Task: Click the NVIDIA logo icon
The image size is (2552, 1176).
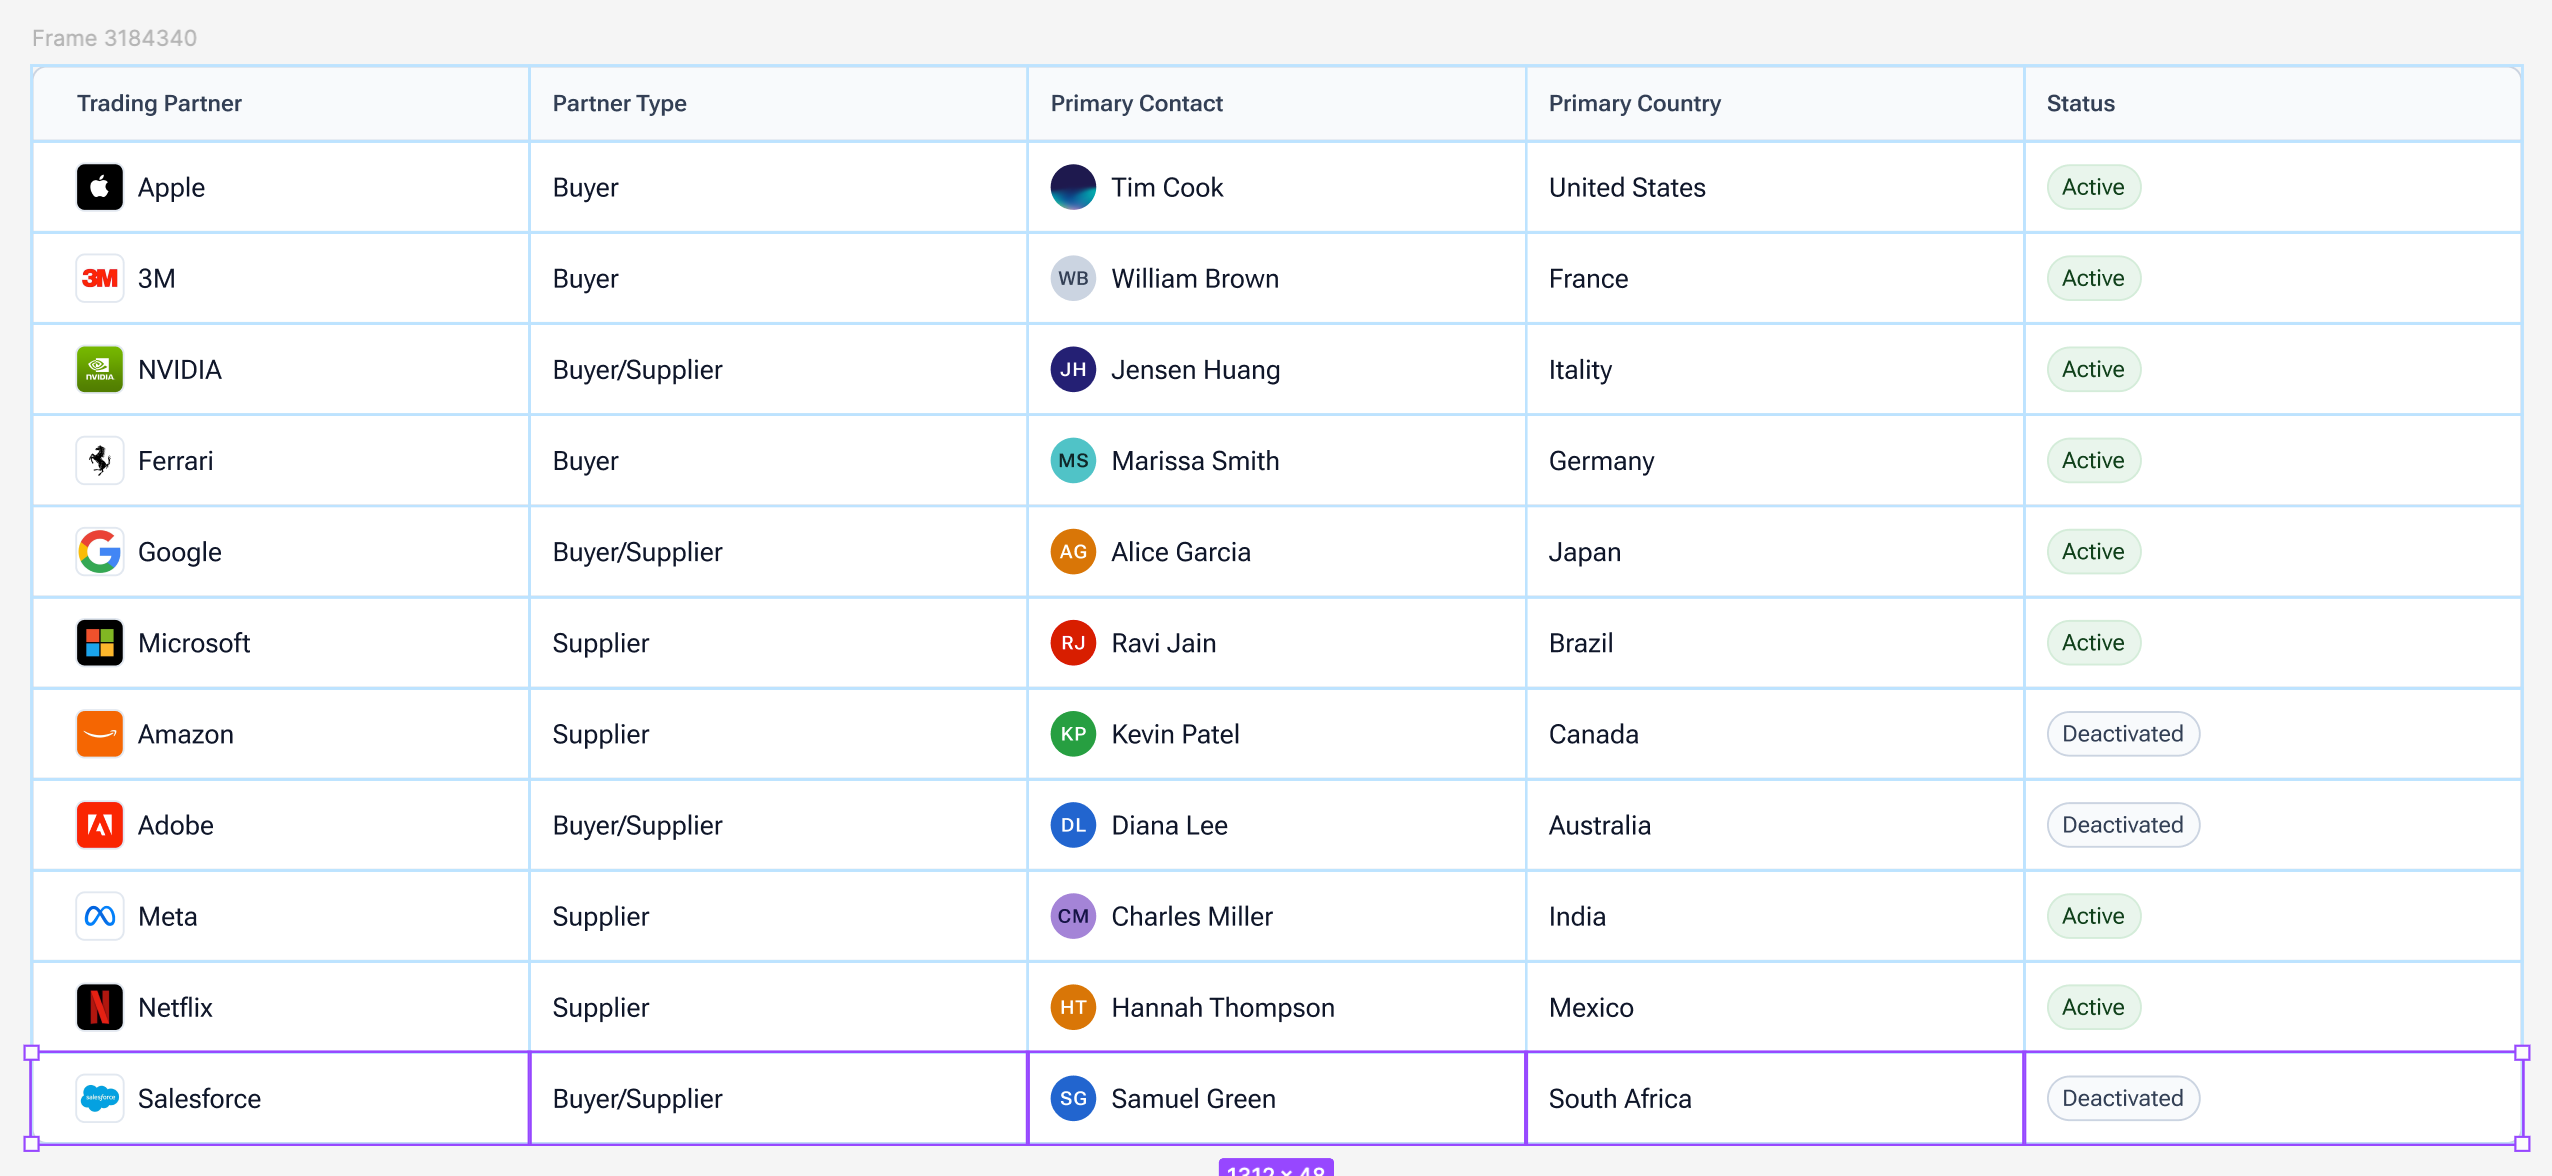Action: [x=100, y=369]
